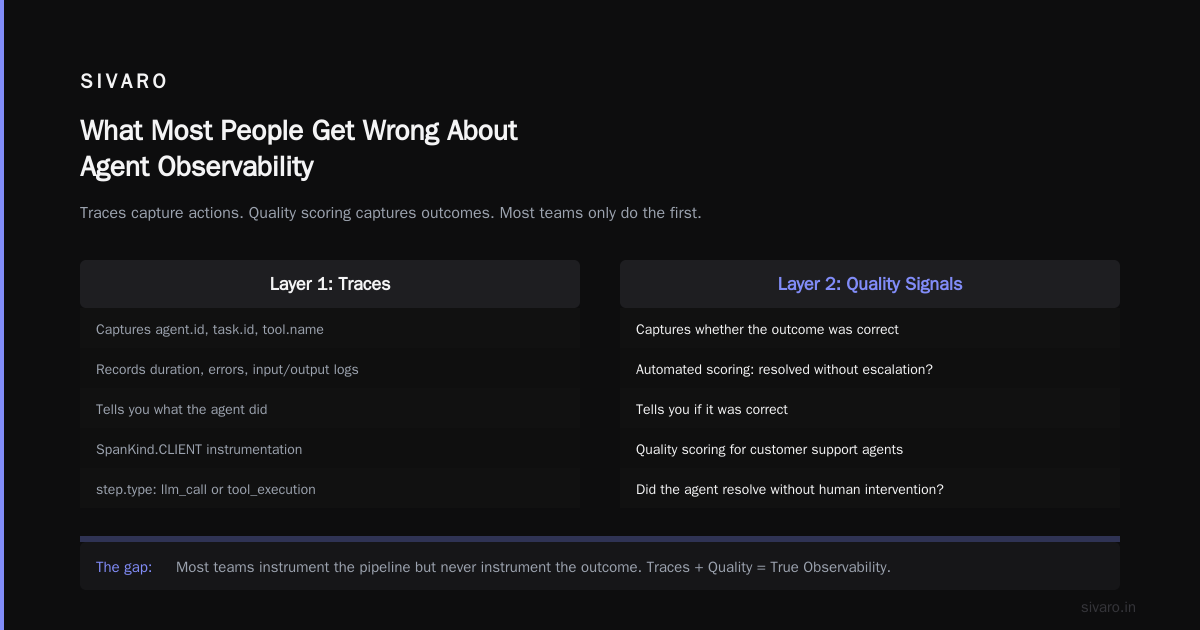Viewport: 1200px width, 630px height.
Task: Select row 'Captures agent.id, task.id, tool.name'
Action: 330,329
